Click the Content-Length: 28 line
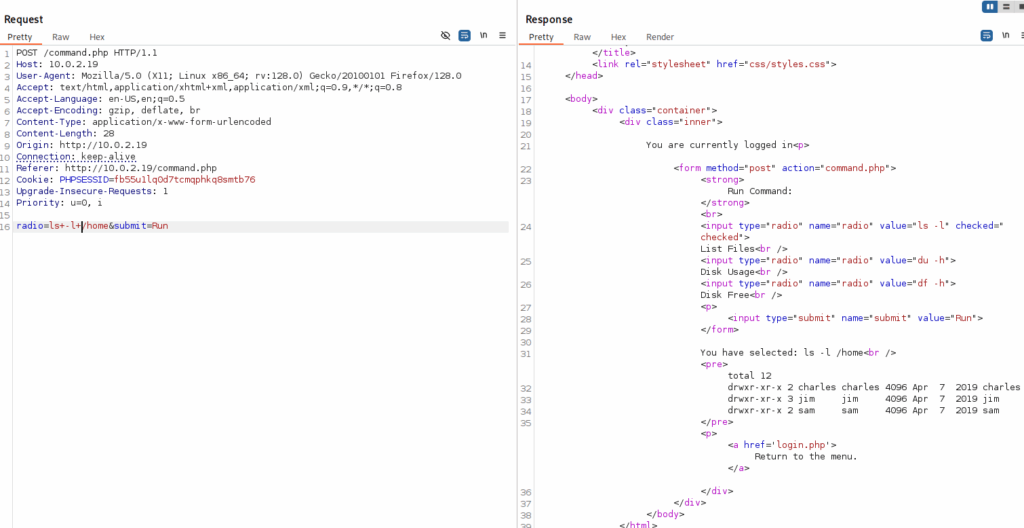1024x528 pixels. point(65,134)
